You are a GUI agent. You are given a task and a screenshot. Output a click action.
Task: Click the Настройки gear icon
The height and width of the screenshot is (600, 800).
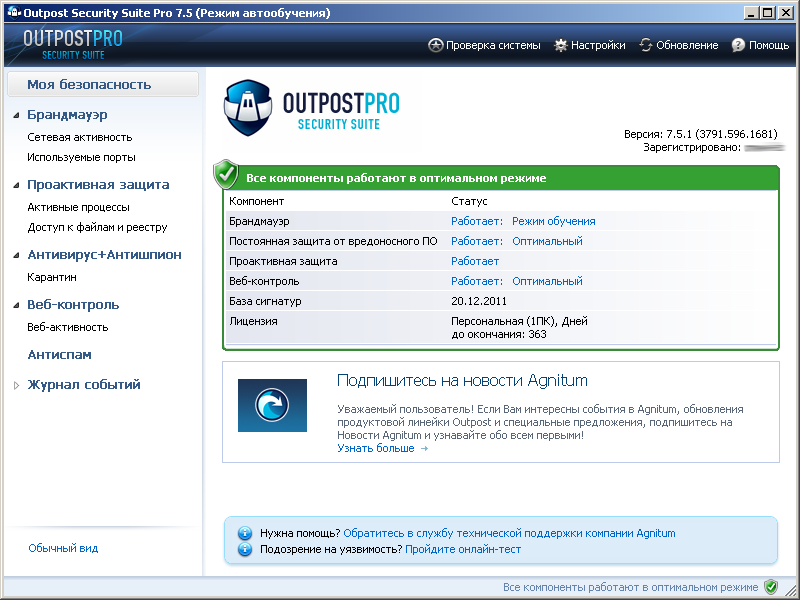point(561,45)
